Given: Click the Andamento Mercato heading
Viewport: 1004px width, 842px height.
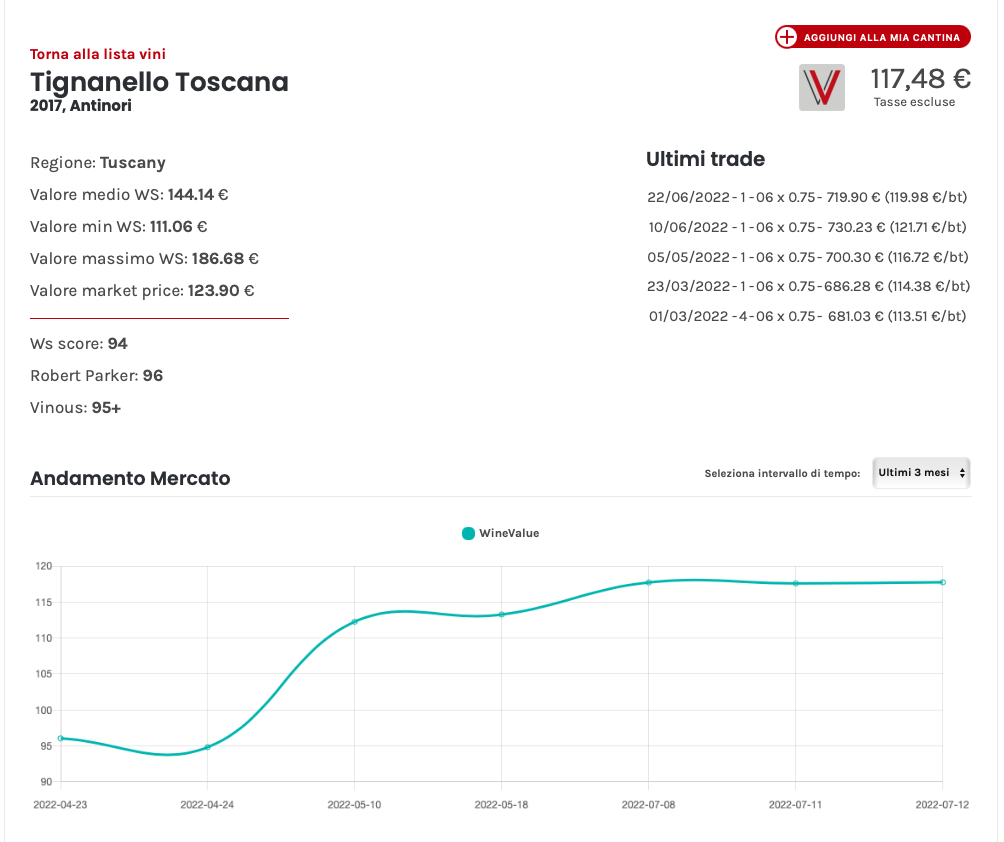Looking at the screenshot, I should coord(130,478).
